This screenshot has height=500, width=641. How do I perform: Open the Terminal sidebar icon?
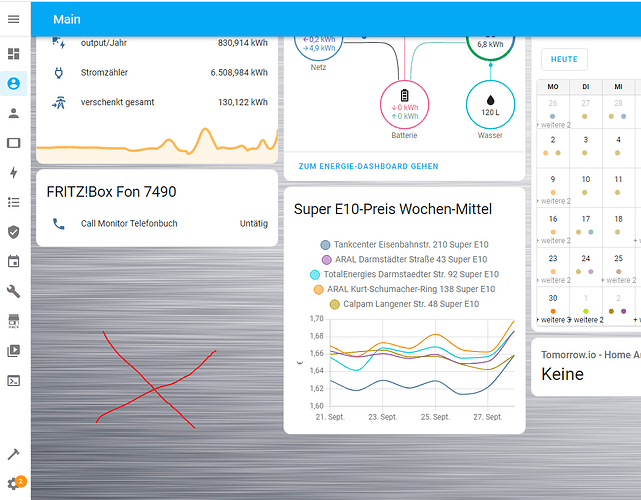click(x=13, y=380)
